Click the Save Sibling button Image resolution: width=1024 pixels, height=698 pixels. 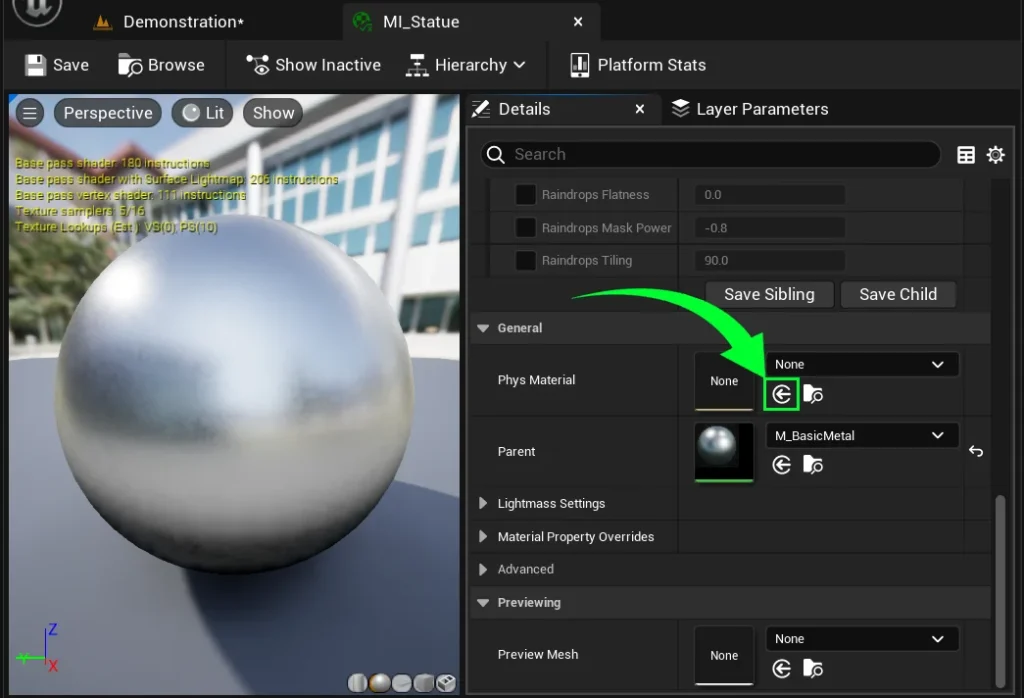[769, 294]
